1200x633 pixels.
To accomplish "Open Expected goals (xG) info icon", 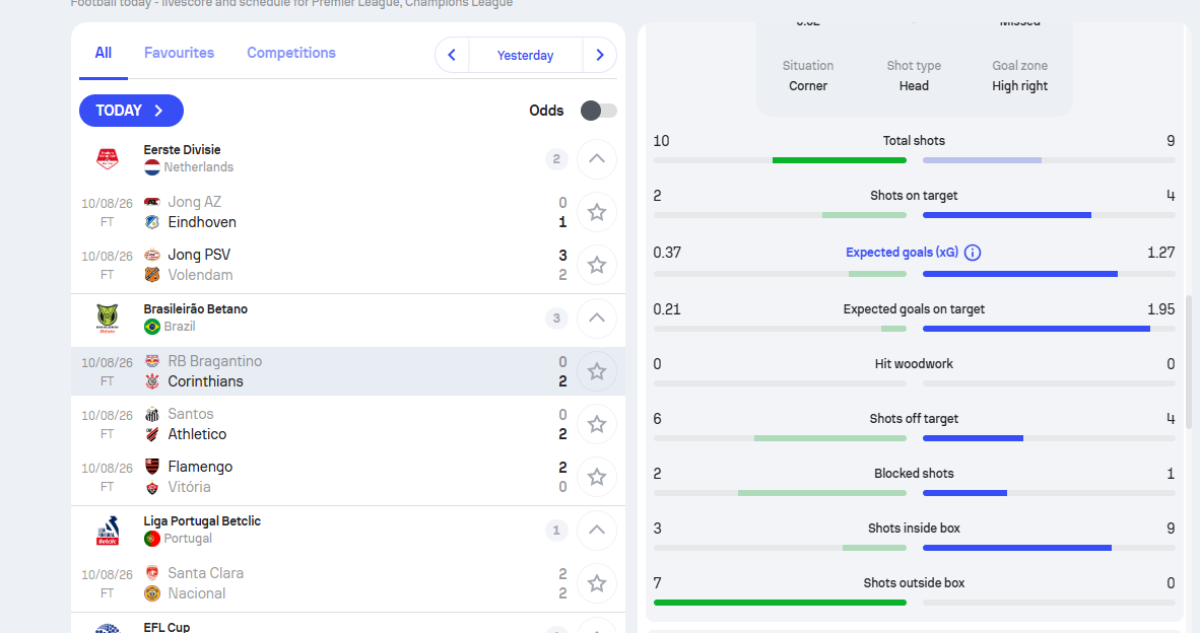I will pyautogui.click(x=972, y=253).
